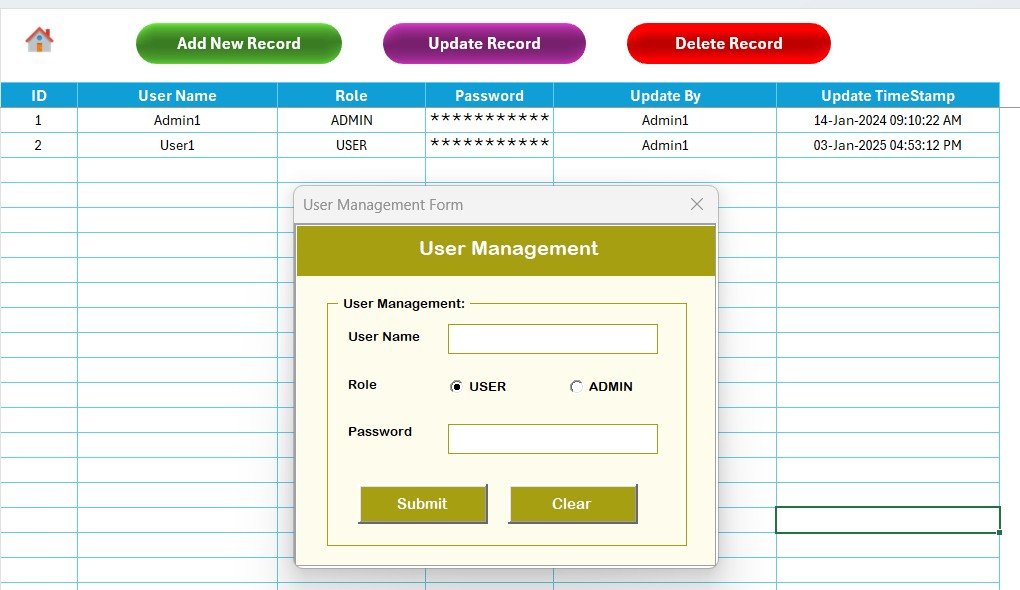
Task: Focus the User Name text field
Action: click(x=552, y=339)
